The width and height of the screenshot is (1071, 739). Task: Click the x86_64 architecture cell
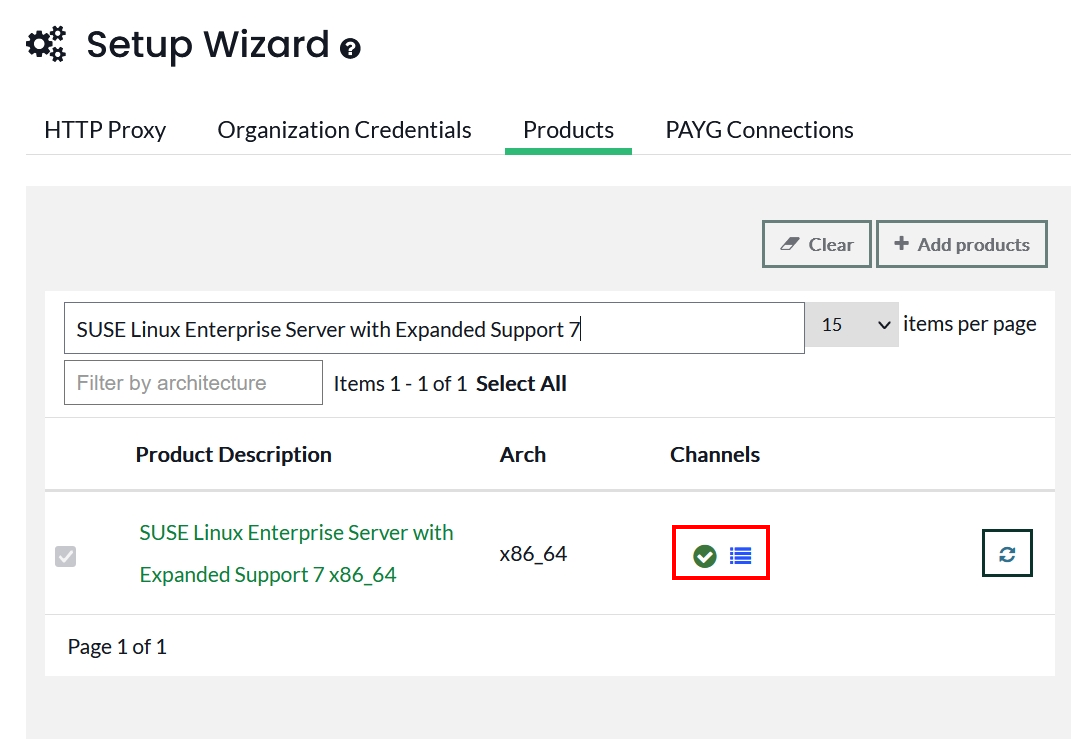pos(533,553)
